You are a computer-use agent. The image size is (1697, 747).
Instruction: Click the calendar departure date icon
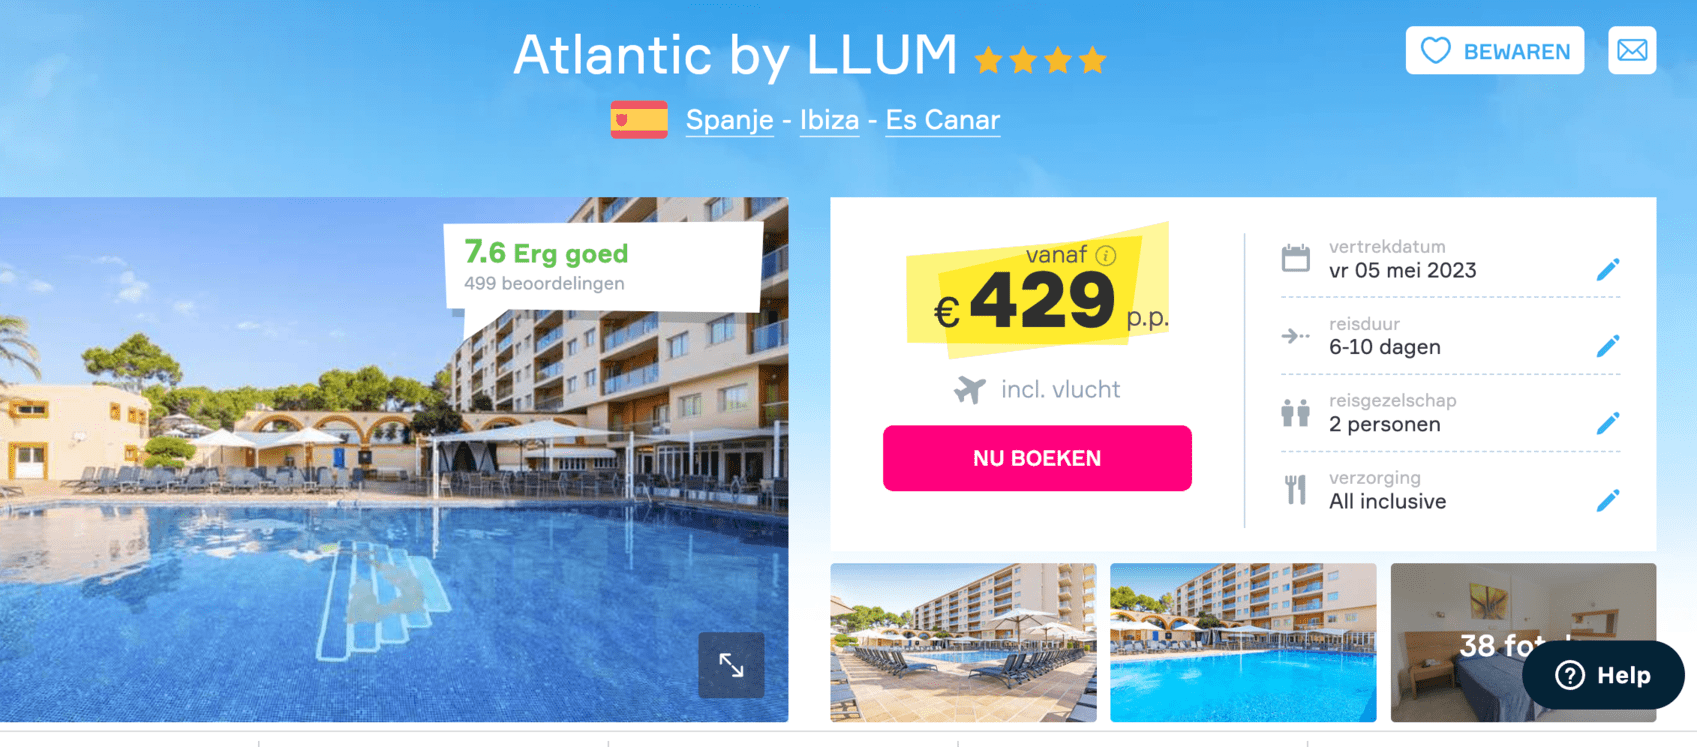pos(1295,258)
